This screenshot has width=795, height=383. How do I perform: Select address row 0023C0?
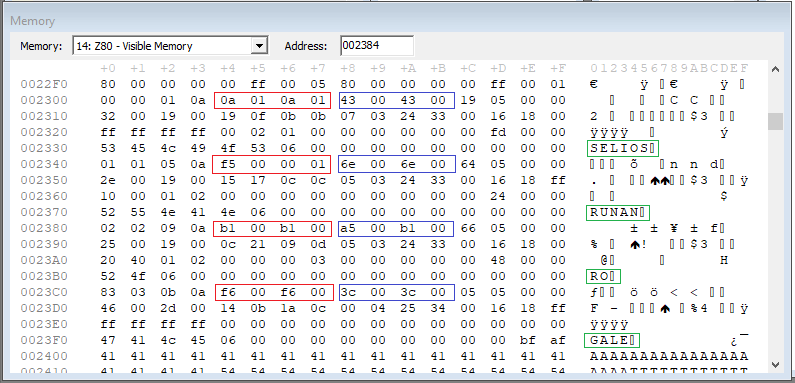(44, 292)
